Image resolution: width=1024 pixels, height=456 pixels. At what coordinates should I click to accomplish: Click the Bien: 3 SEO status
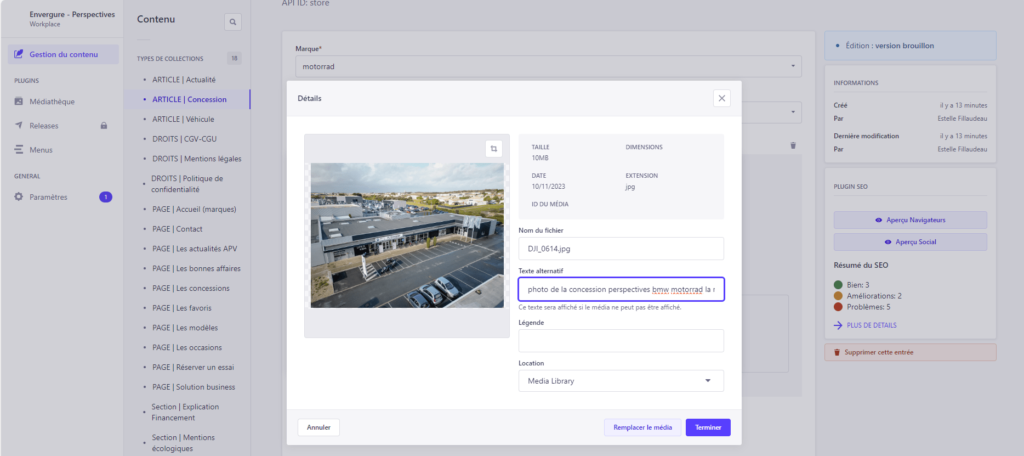click(857, 285)
